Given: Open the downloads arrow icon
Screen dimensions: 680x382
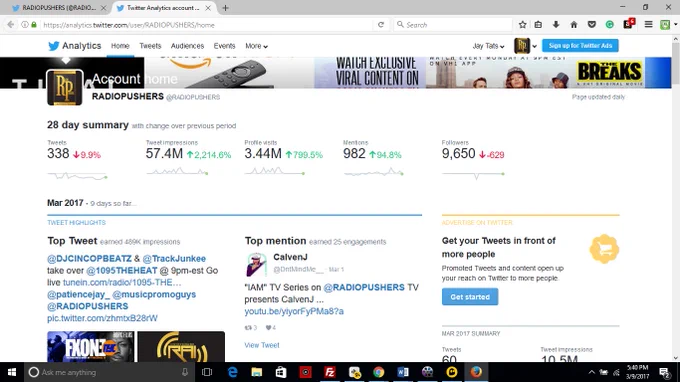Looking at the screenshot, I should coord(556,25).
